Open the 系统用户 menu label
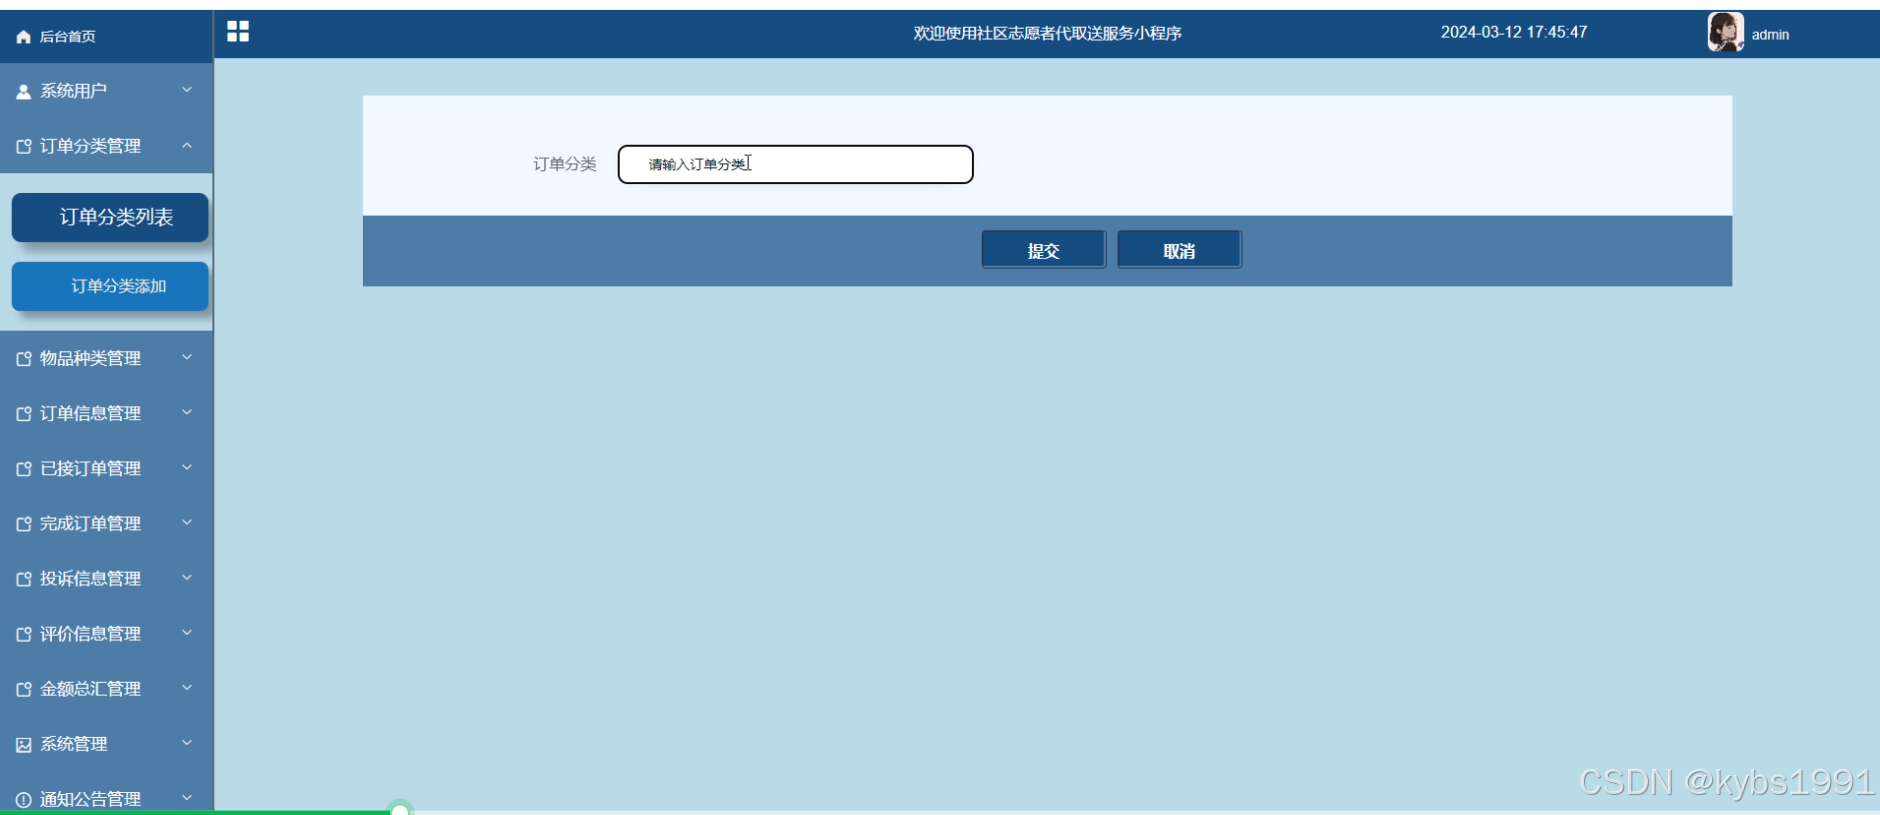 pos(73,91)
